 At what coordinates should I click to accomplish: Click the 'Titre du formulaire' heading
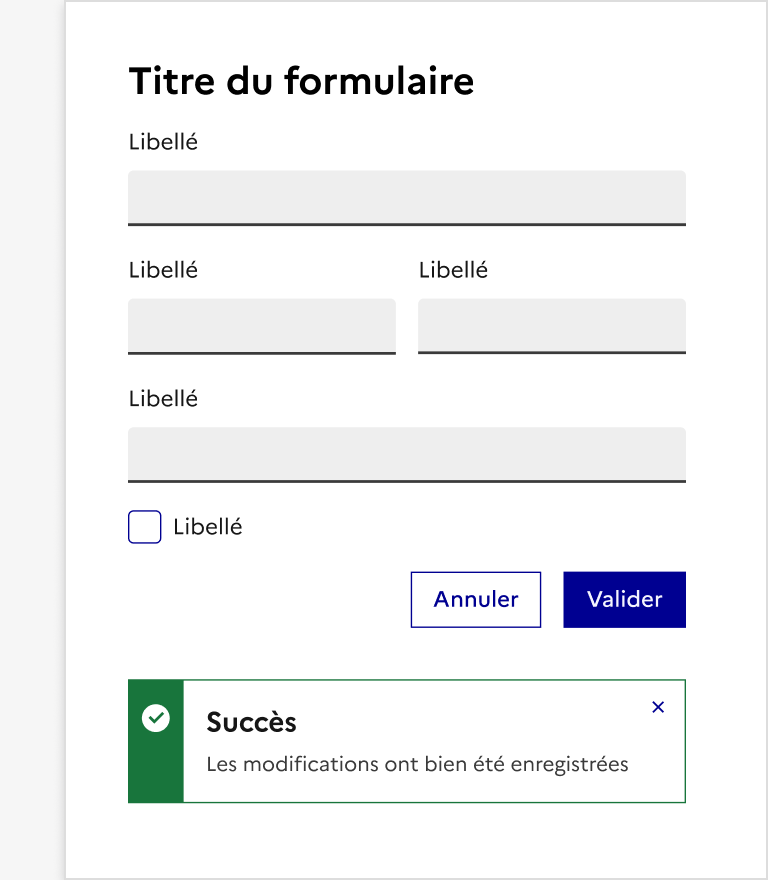point(301,81)
